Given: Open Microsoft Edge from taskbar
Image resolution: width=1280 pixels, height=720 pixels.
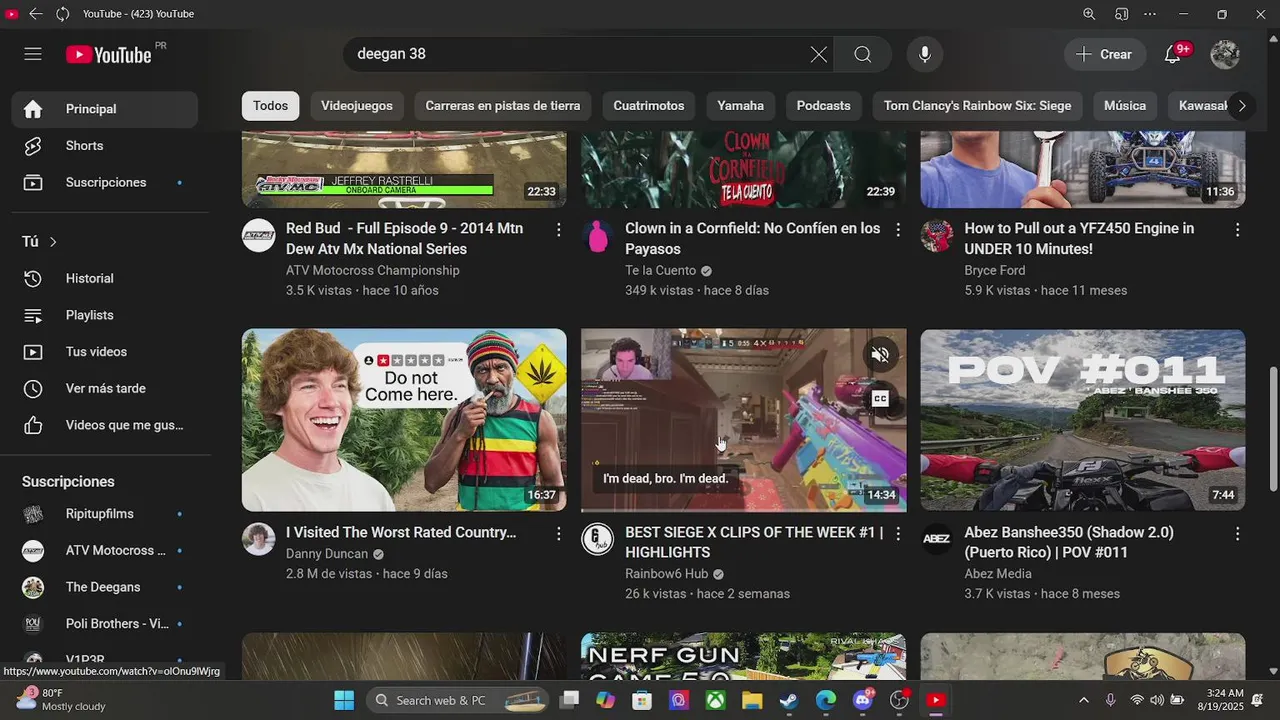Looking at the screenshot, I should tap(826, 700).
